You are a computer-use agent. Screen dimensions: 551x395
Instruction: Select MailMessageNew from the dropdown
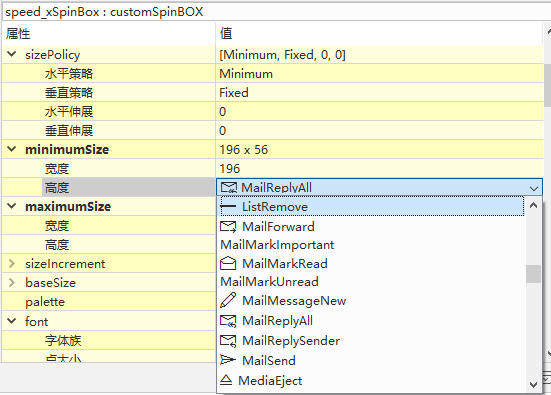372,301
